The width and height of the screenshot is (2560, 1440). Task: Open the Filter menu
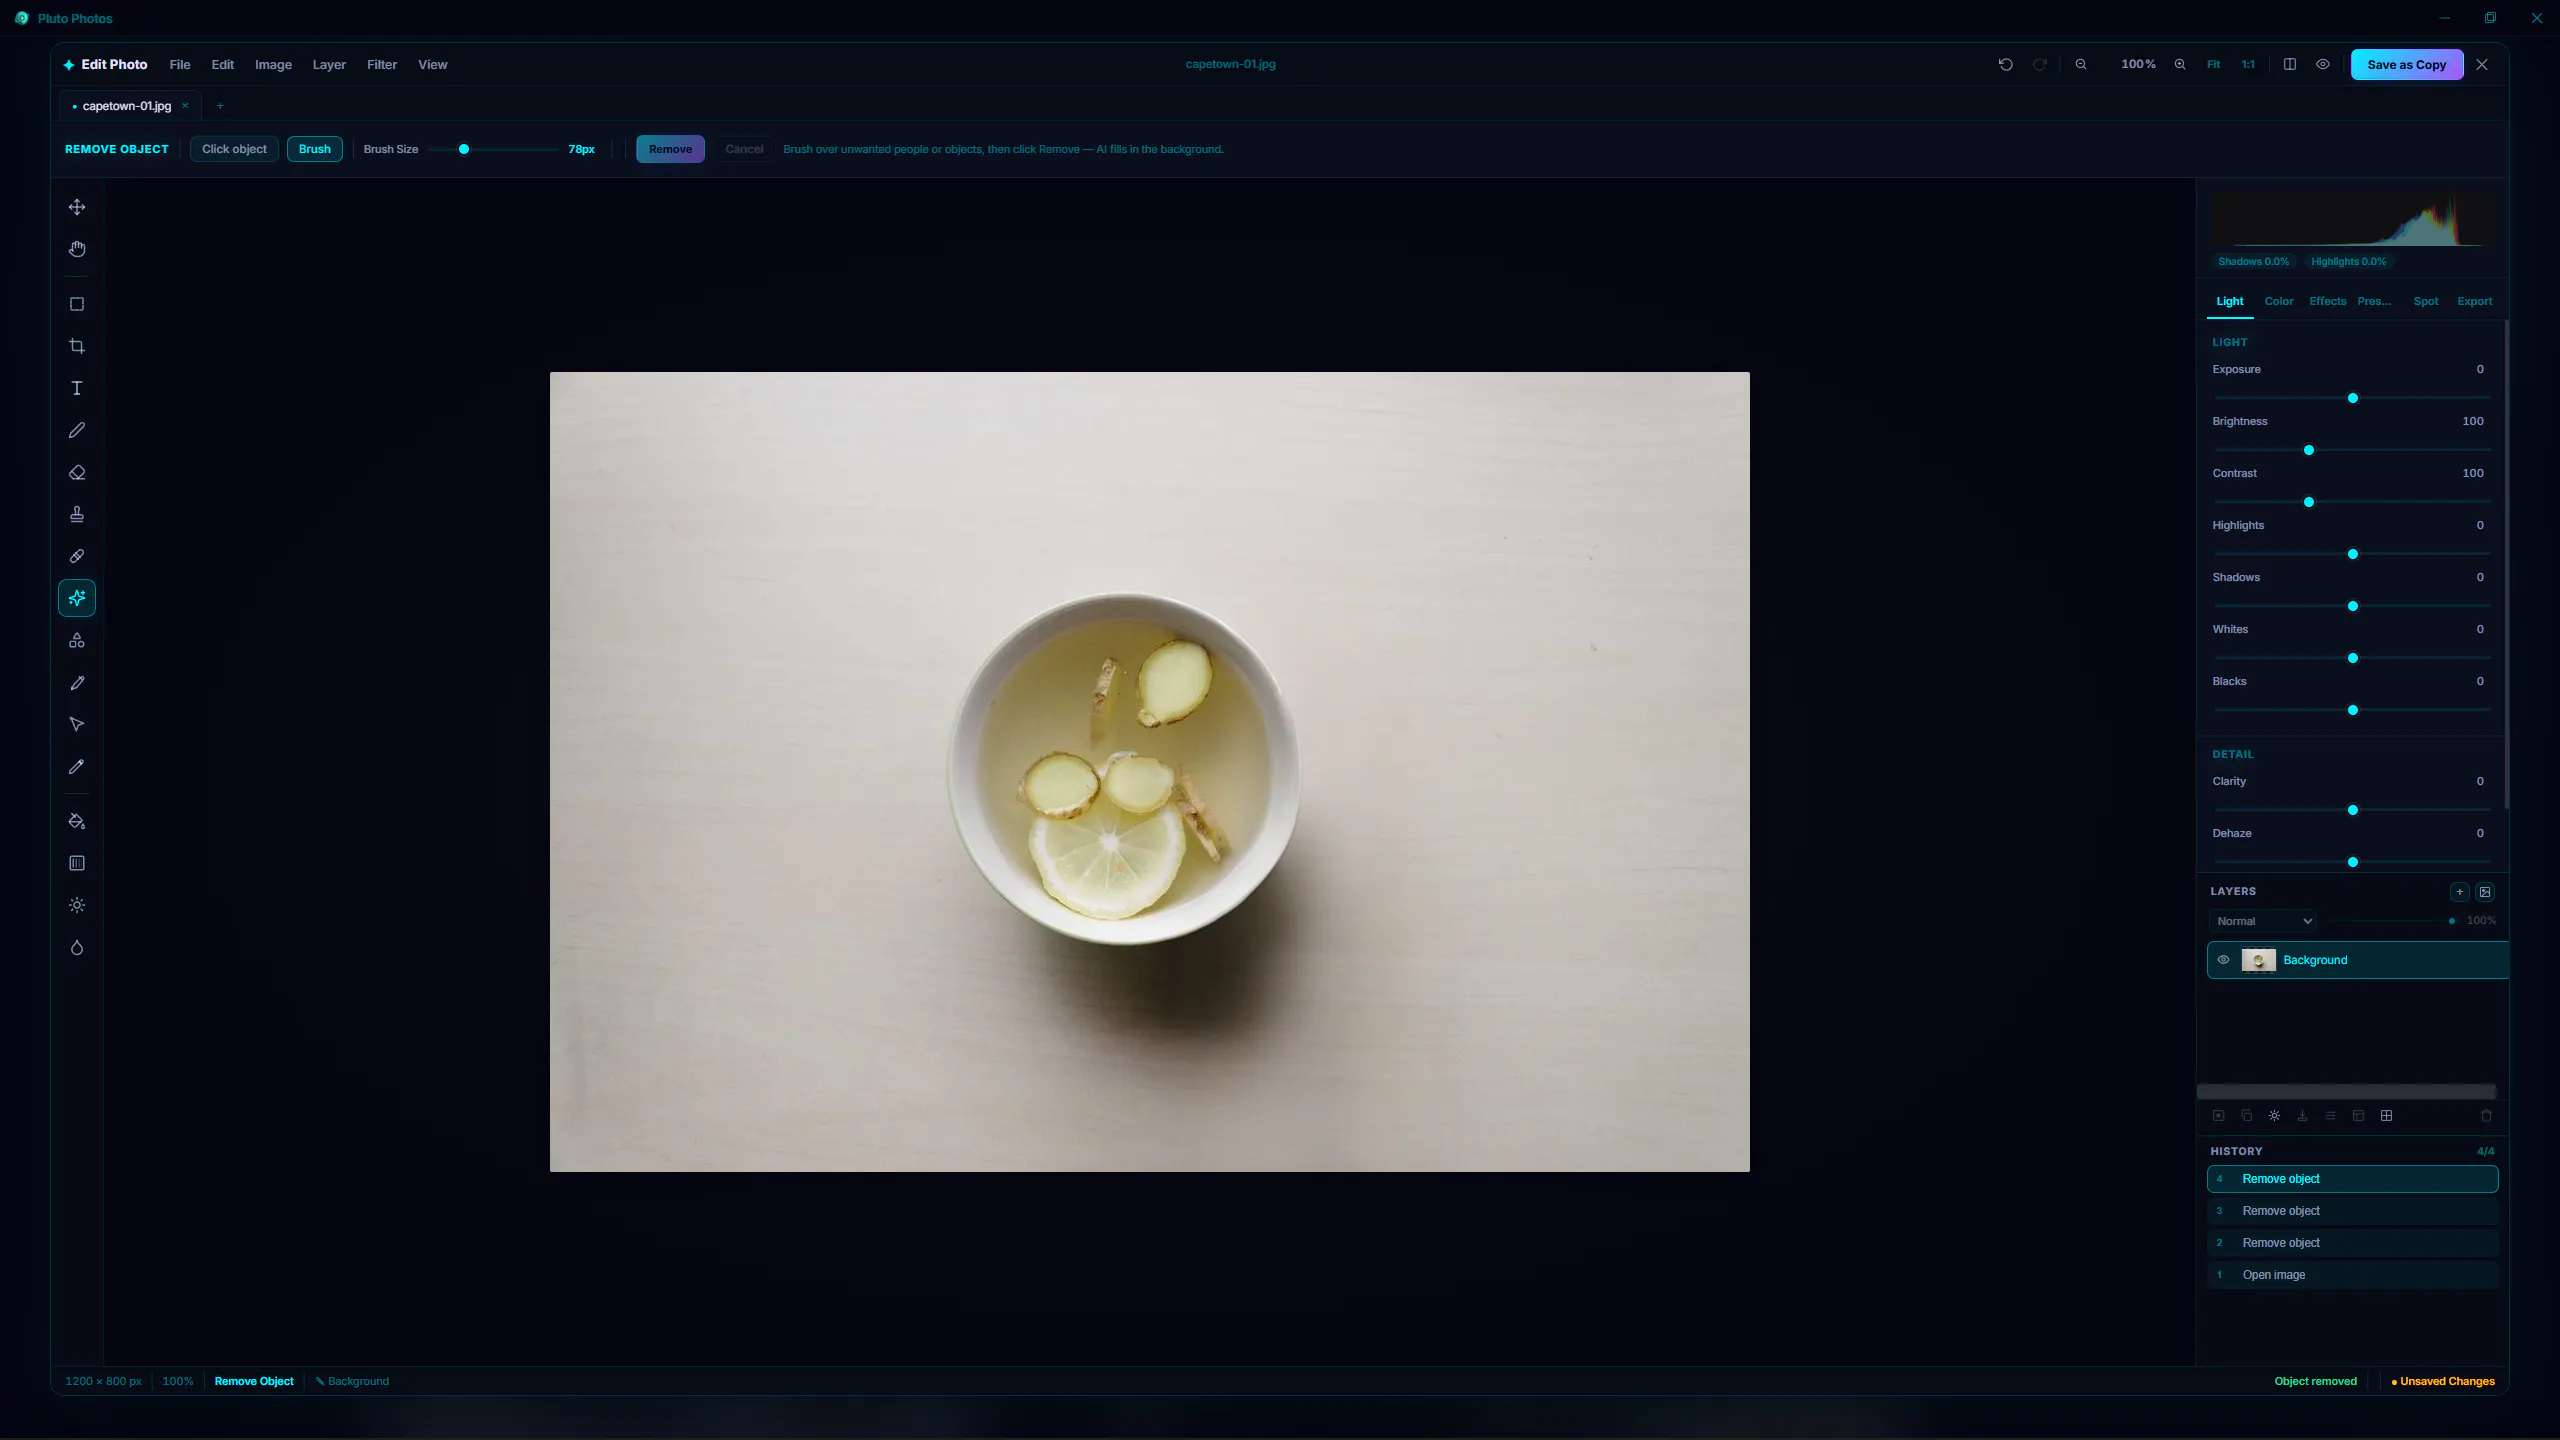tap(382, 64)
